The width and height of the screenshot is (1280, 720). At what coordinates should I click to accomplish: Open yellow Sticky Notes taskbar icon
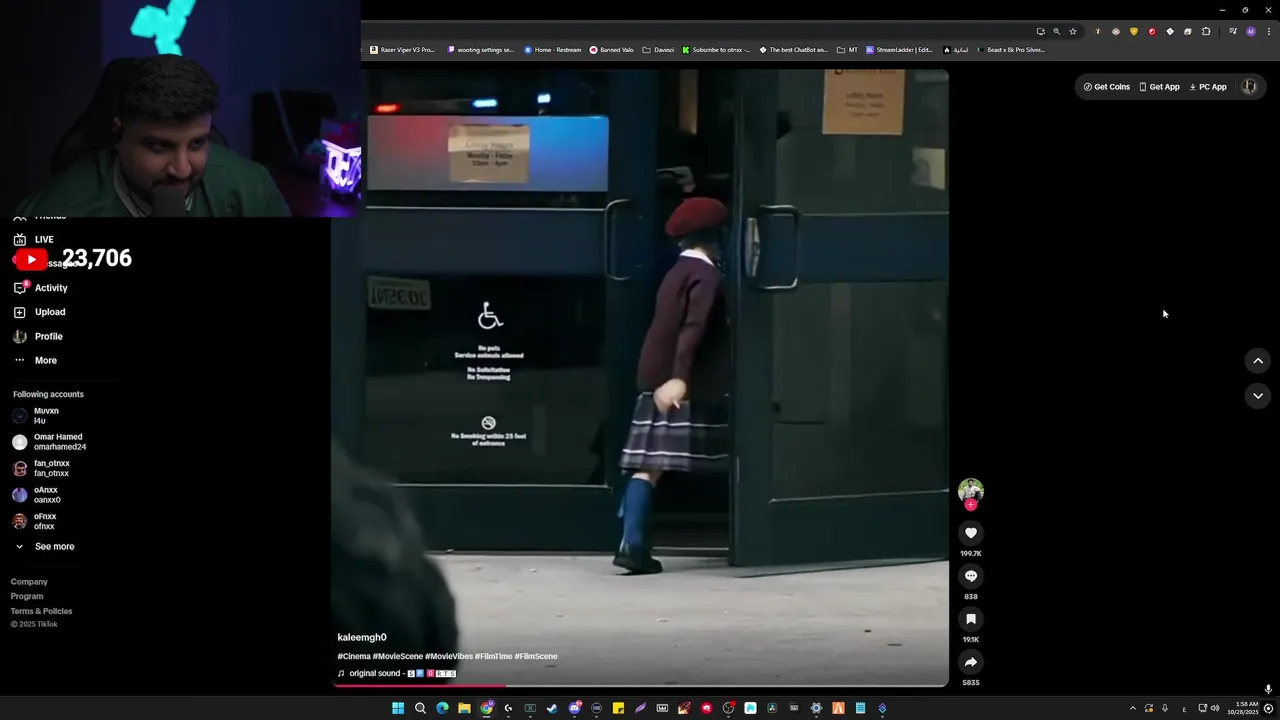[618, 708]
